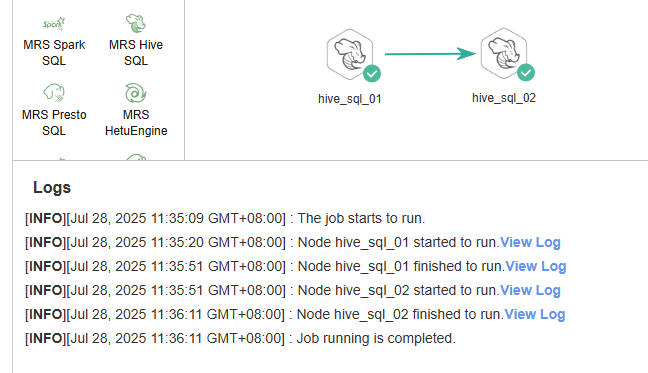Click the Logs panel heading
This screenshot has height=373, width=648.
(x=52, y=188)
